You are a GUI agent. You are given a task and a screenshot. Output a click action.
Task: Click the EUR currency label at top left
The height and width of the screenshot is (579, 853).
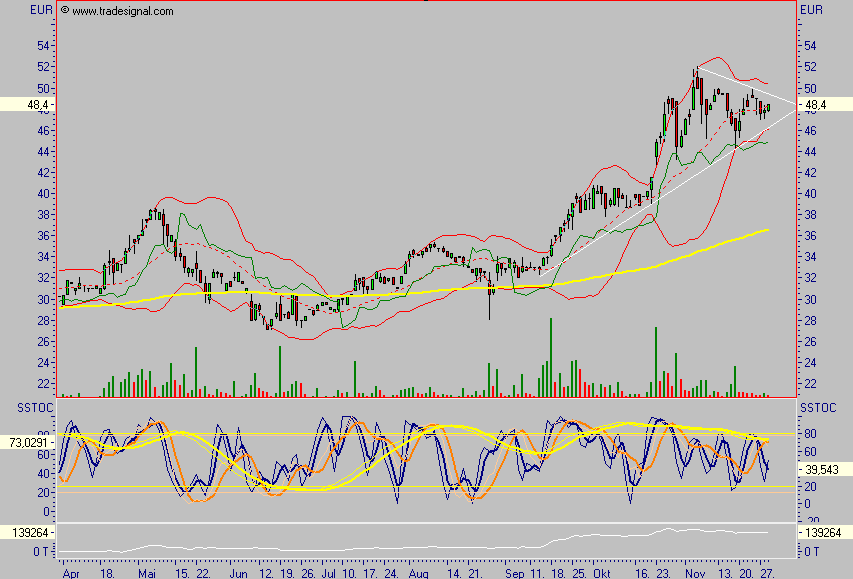[41, 10]
